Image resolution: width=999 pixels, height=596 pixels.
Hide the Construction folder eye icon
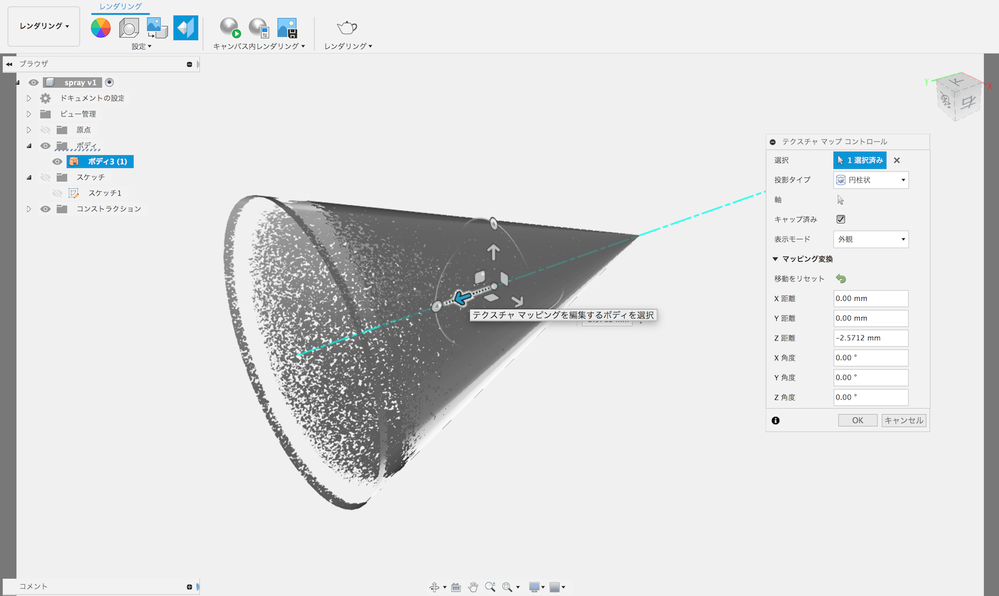[45, 208]
